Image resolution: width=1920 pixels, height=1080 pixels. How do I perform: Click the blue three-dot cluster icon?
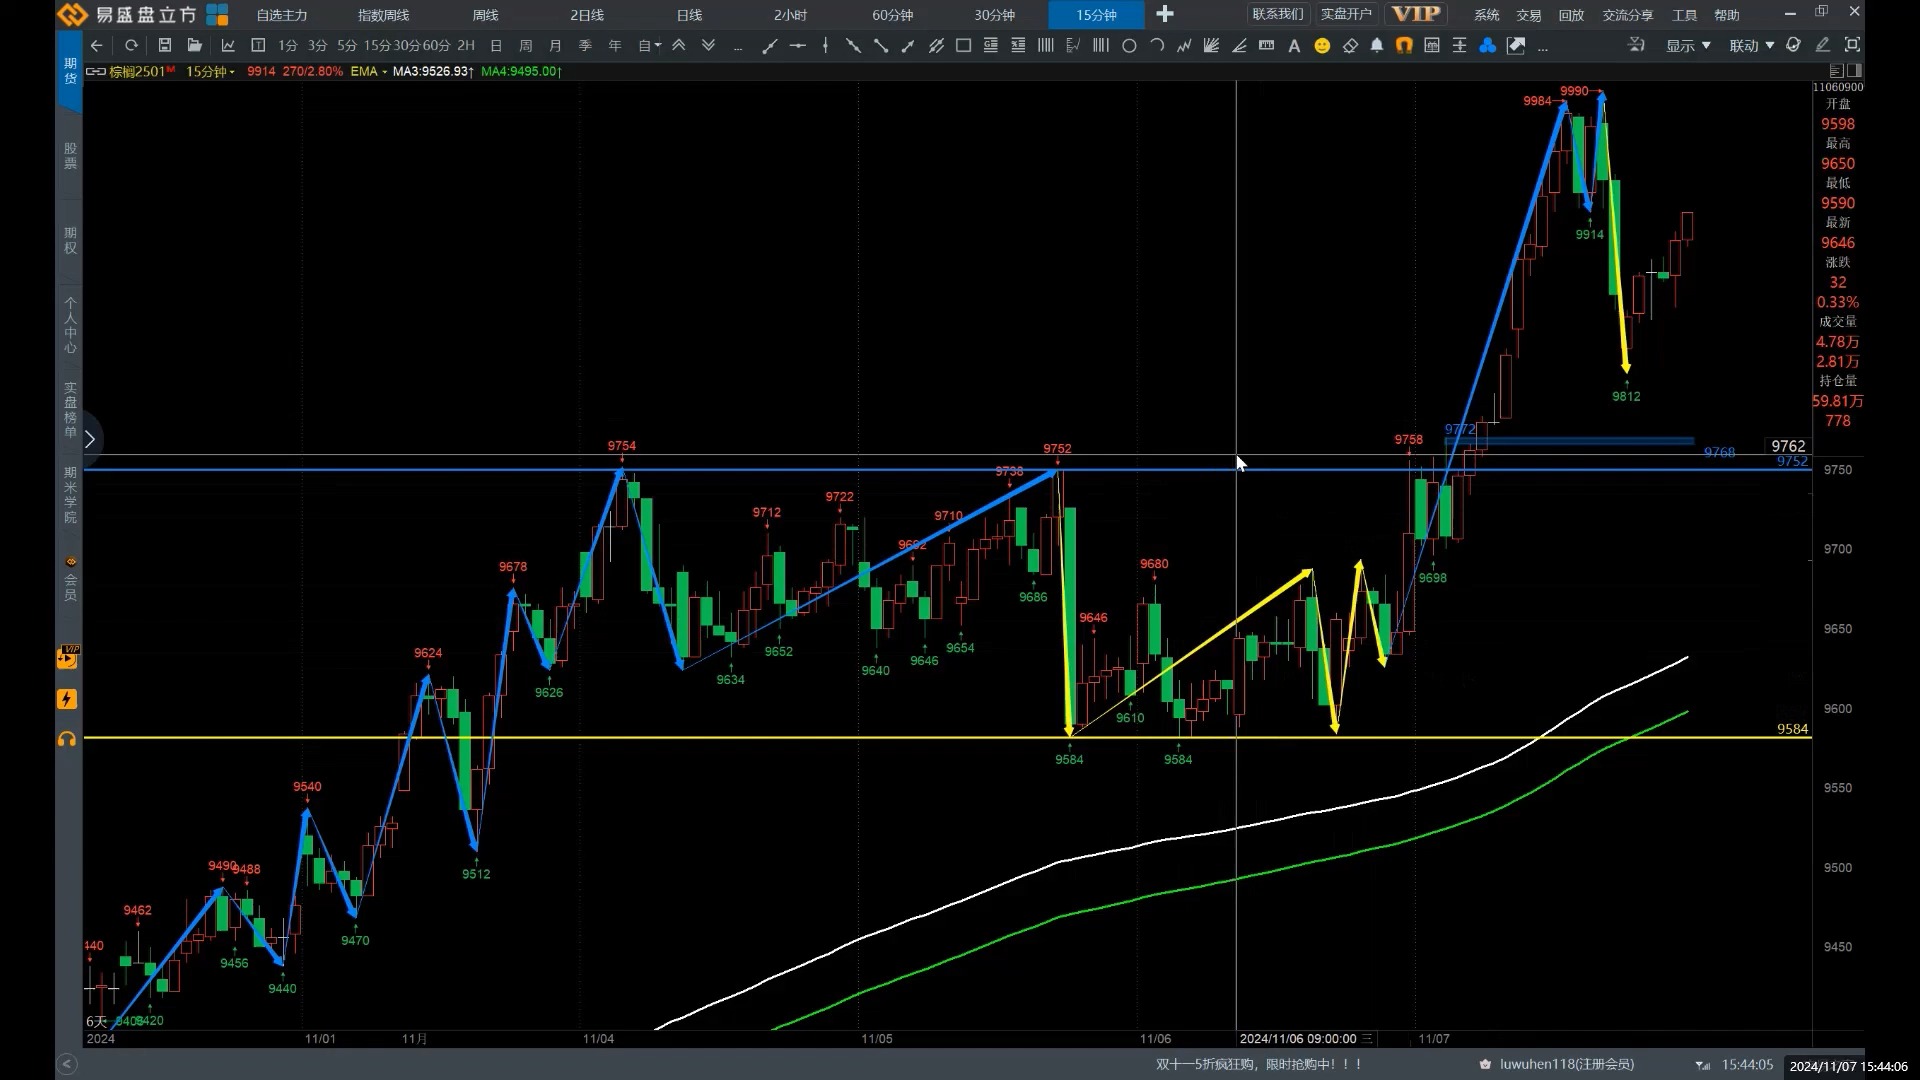1488,45
